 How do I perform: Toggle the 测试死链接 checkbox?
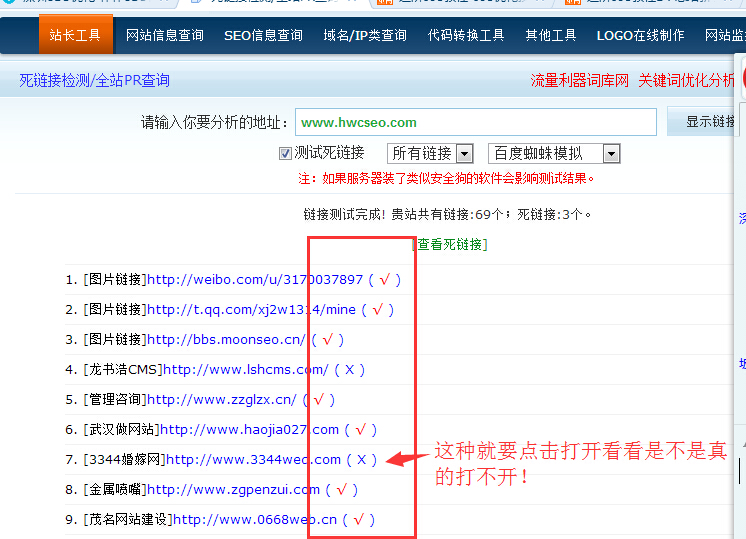(x=285, y=154)
